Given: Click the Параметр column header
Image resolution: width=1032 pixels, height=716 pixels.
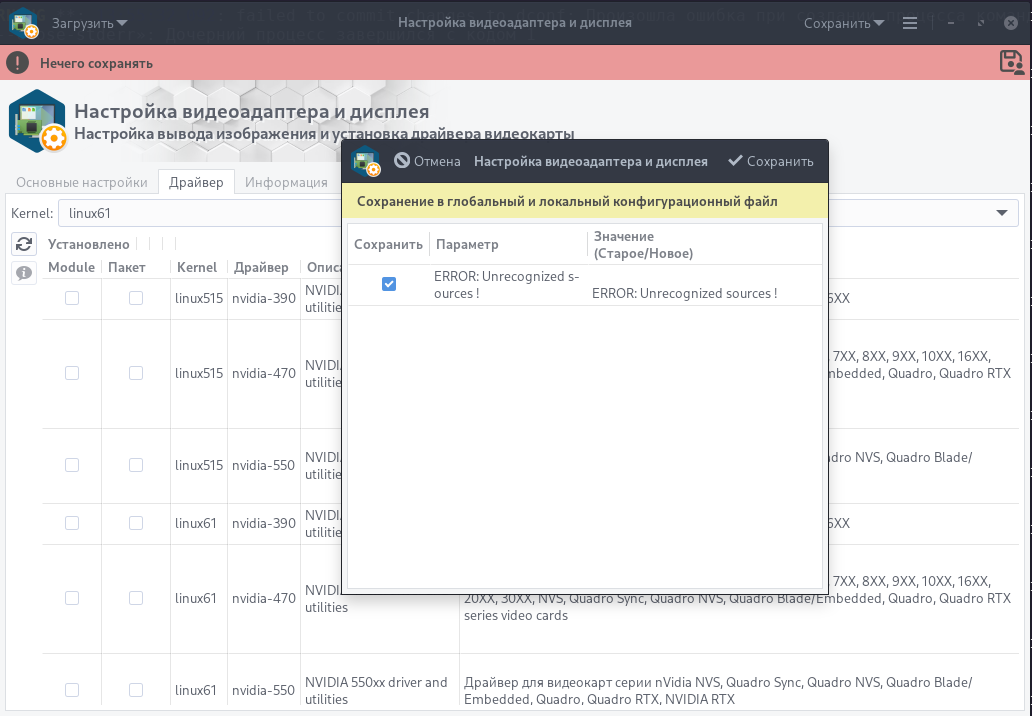Looking at the screenshot, I should click(467, 244).
